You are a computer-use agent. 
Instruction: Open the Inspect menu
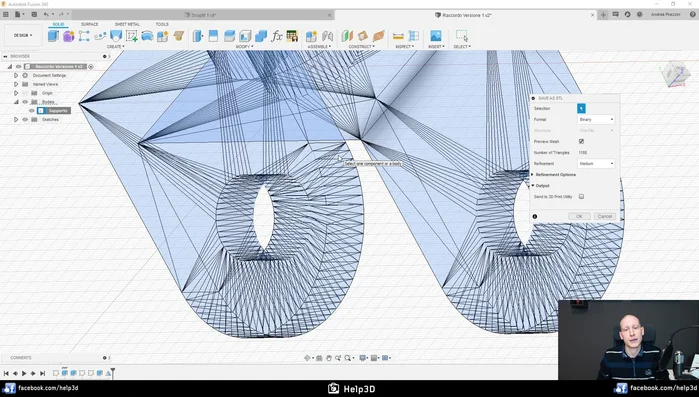404,46
